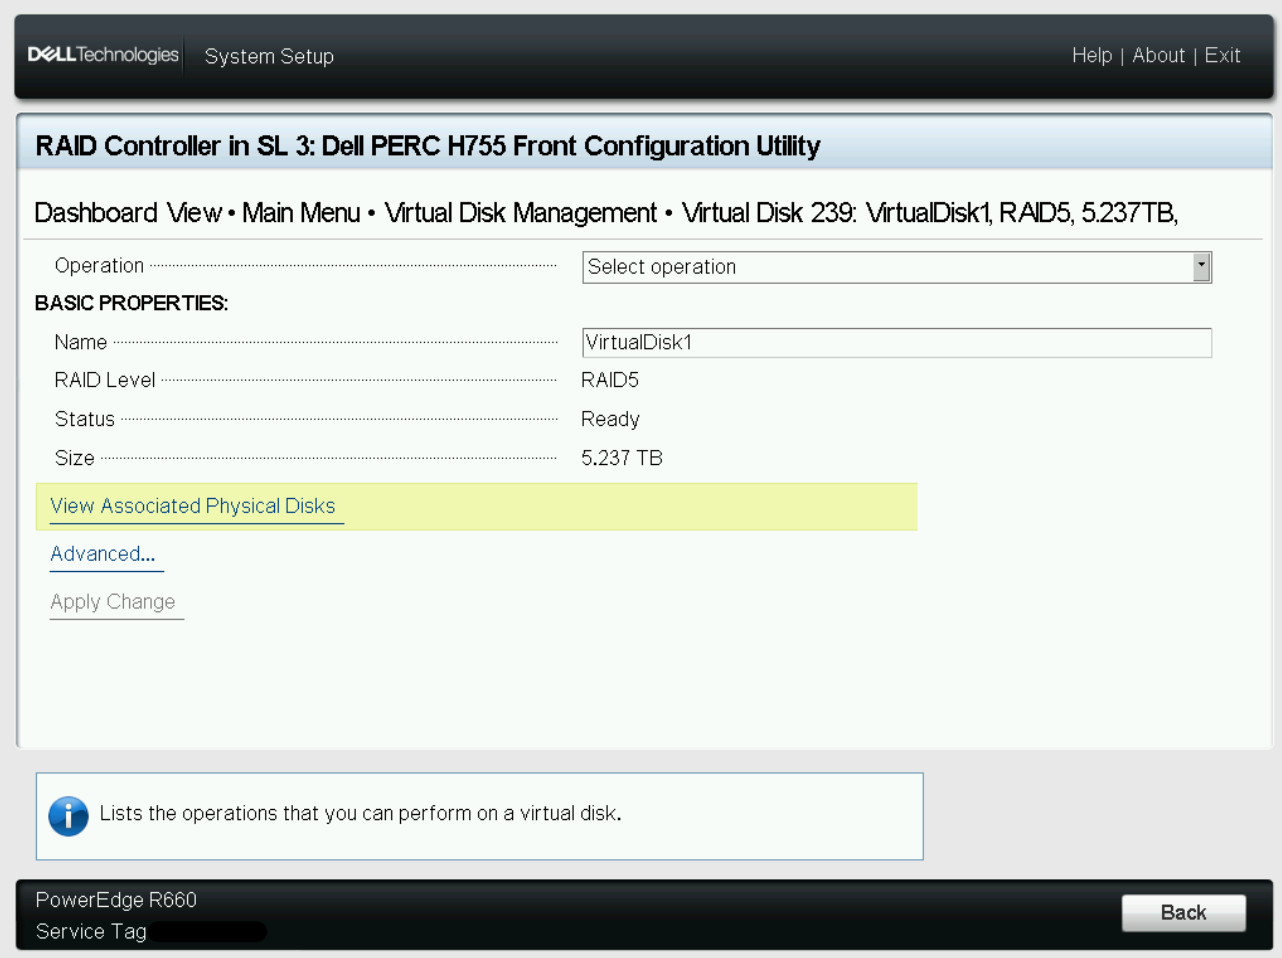The image size is (1282, 958).
Task: Click the RAID Level label
Action: [105, 380]
